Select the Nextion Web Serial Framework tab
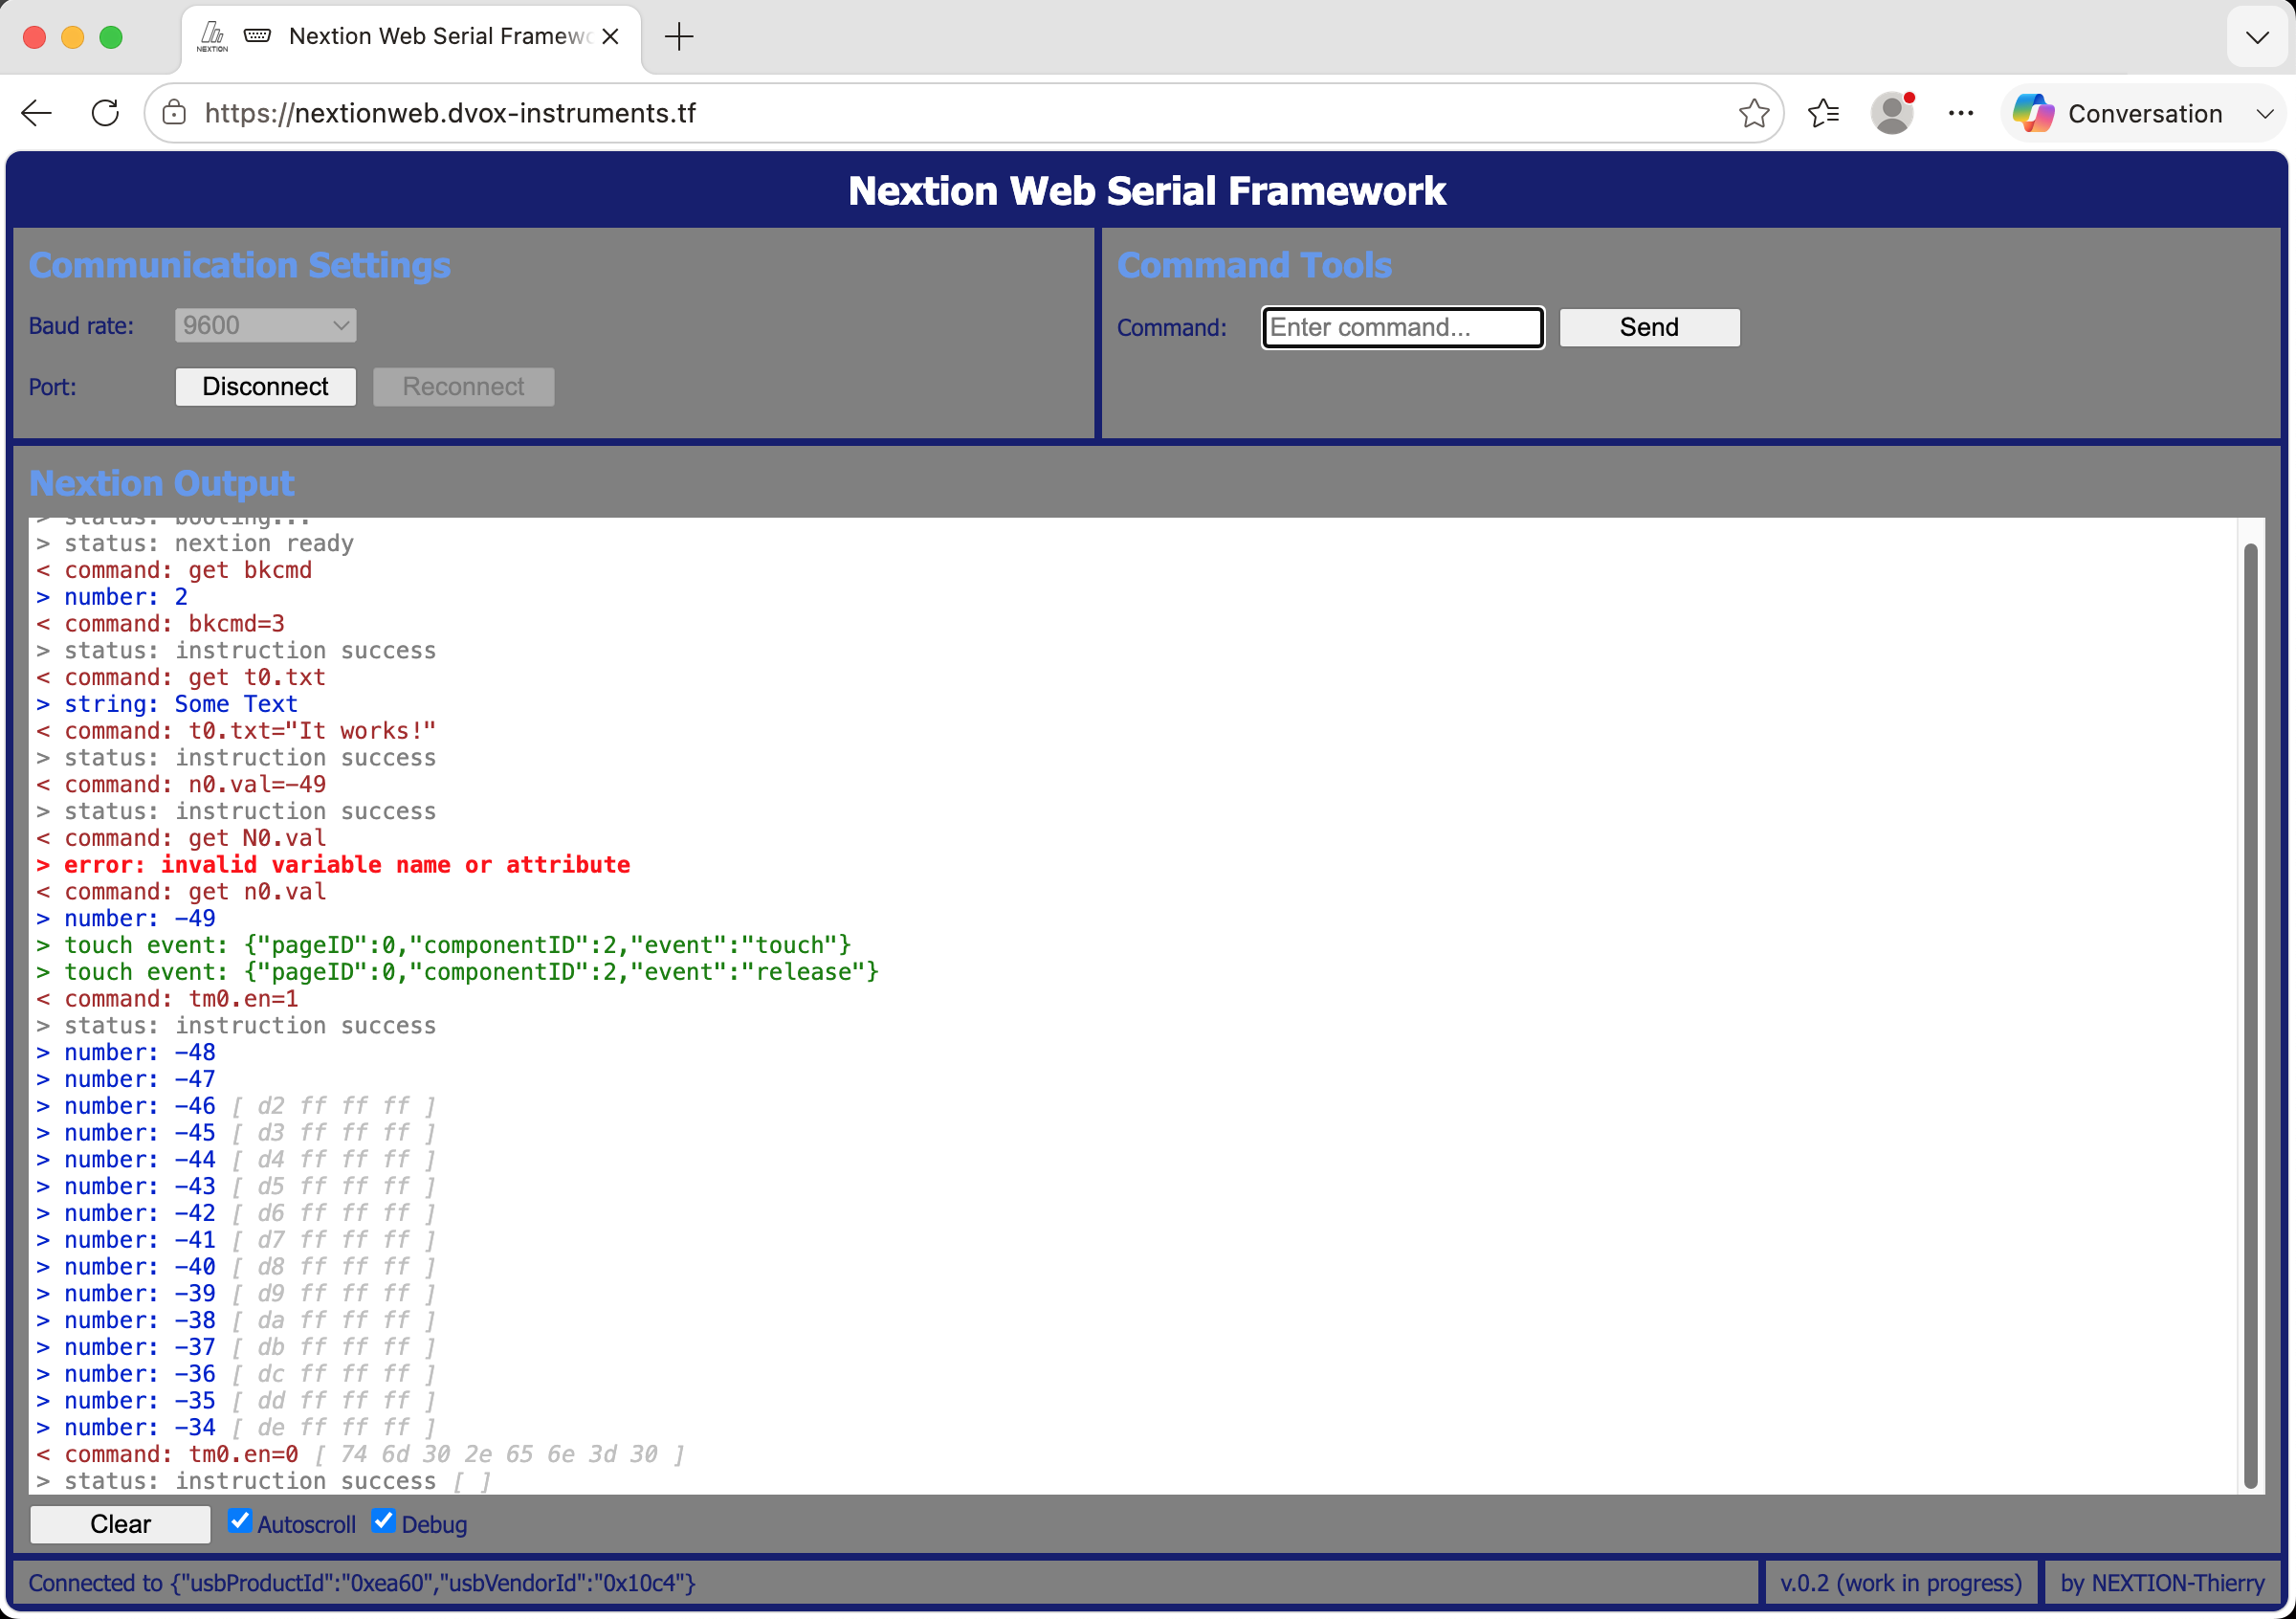The width and height of the screenshot is (2296, 1619). point(411,37)
